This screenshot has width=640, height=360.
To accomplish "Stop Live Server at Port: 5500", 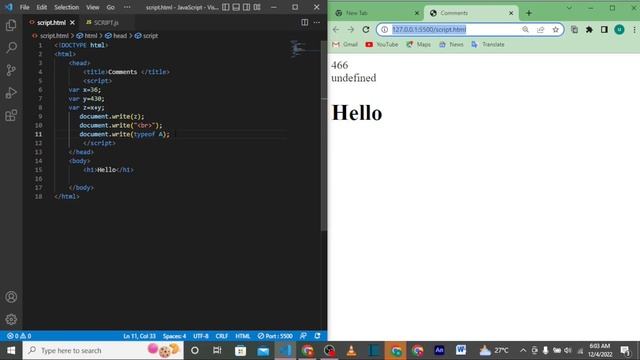I will (x=275, y=336).
